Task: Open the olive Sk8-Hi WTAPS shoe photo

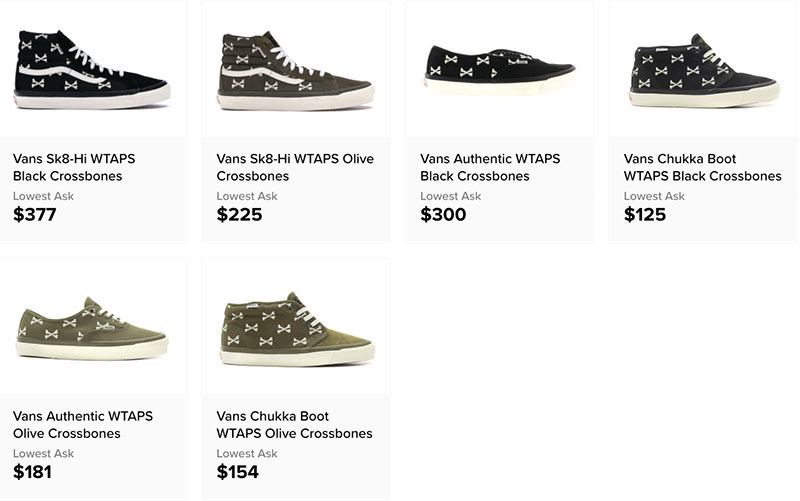Action: pyautogui.click(x=296, y=69)
